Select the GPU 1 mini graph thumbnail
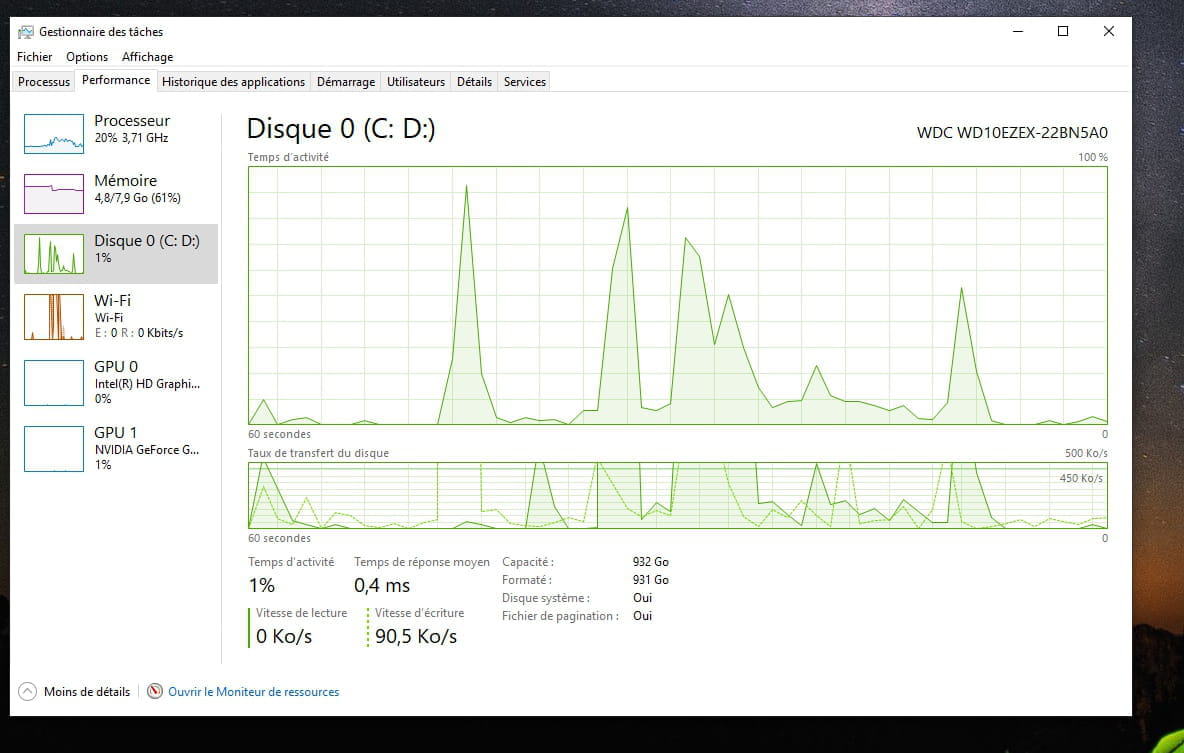 54,449
